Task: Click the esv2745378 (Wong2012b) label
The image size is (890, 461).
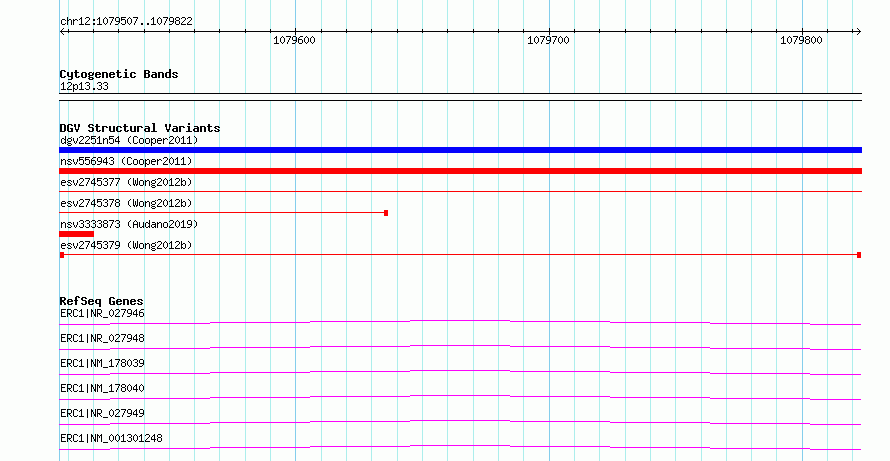Action: tap(126, 203)
